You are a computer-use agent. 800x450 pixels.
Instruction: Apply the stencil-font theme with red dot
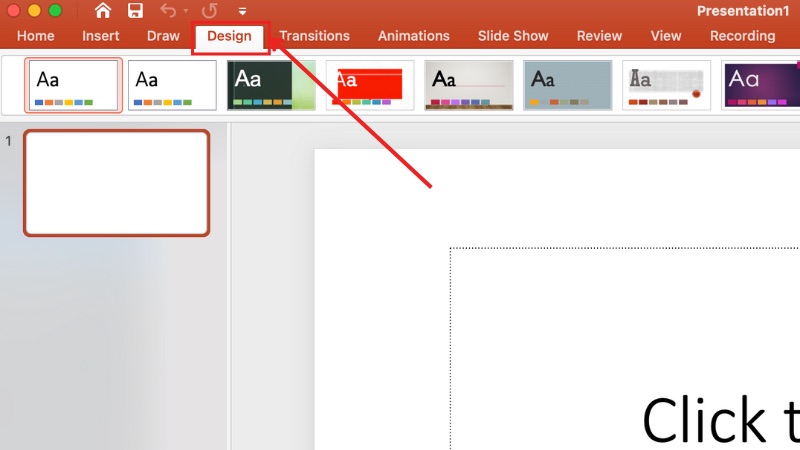point(666,85)
